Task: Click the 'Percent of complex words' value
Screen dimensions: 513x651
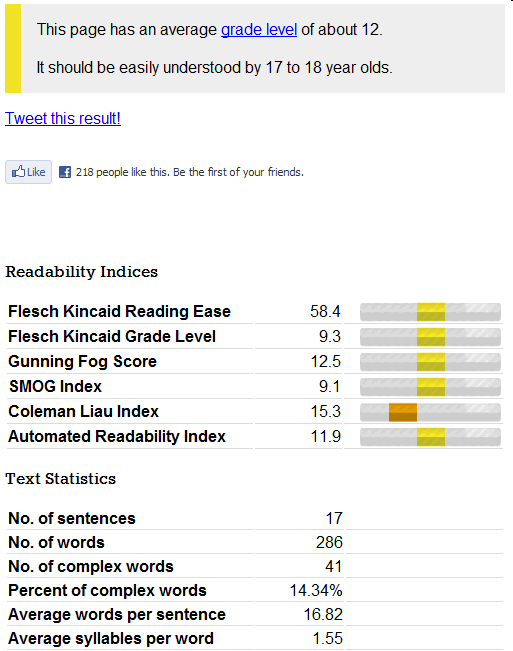Action: 316,590
